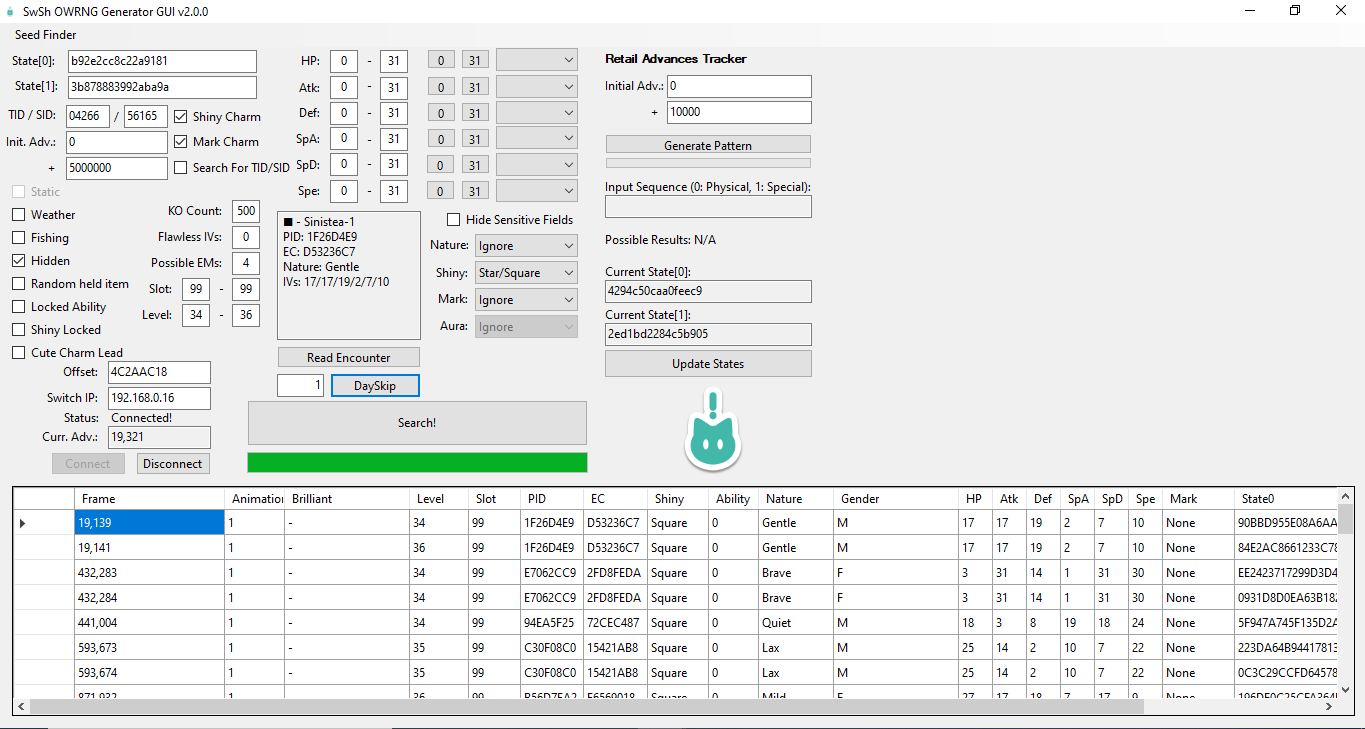Focus the KO Count field
The height and width of the screenshot is (729, 1365).
(x=245, y=211)
